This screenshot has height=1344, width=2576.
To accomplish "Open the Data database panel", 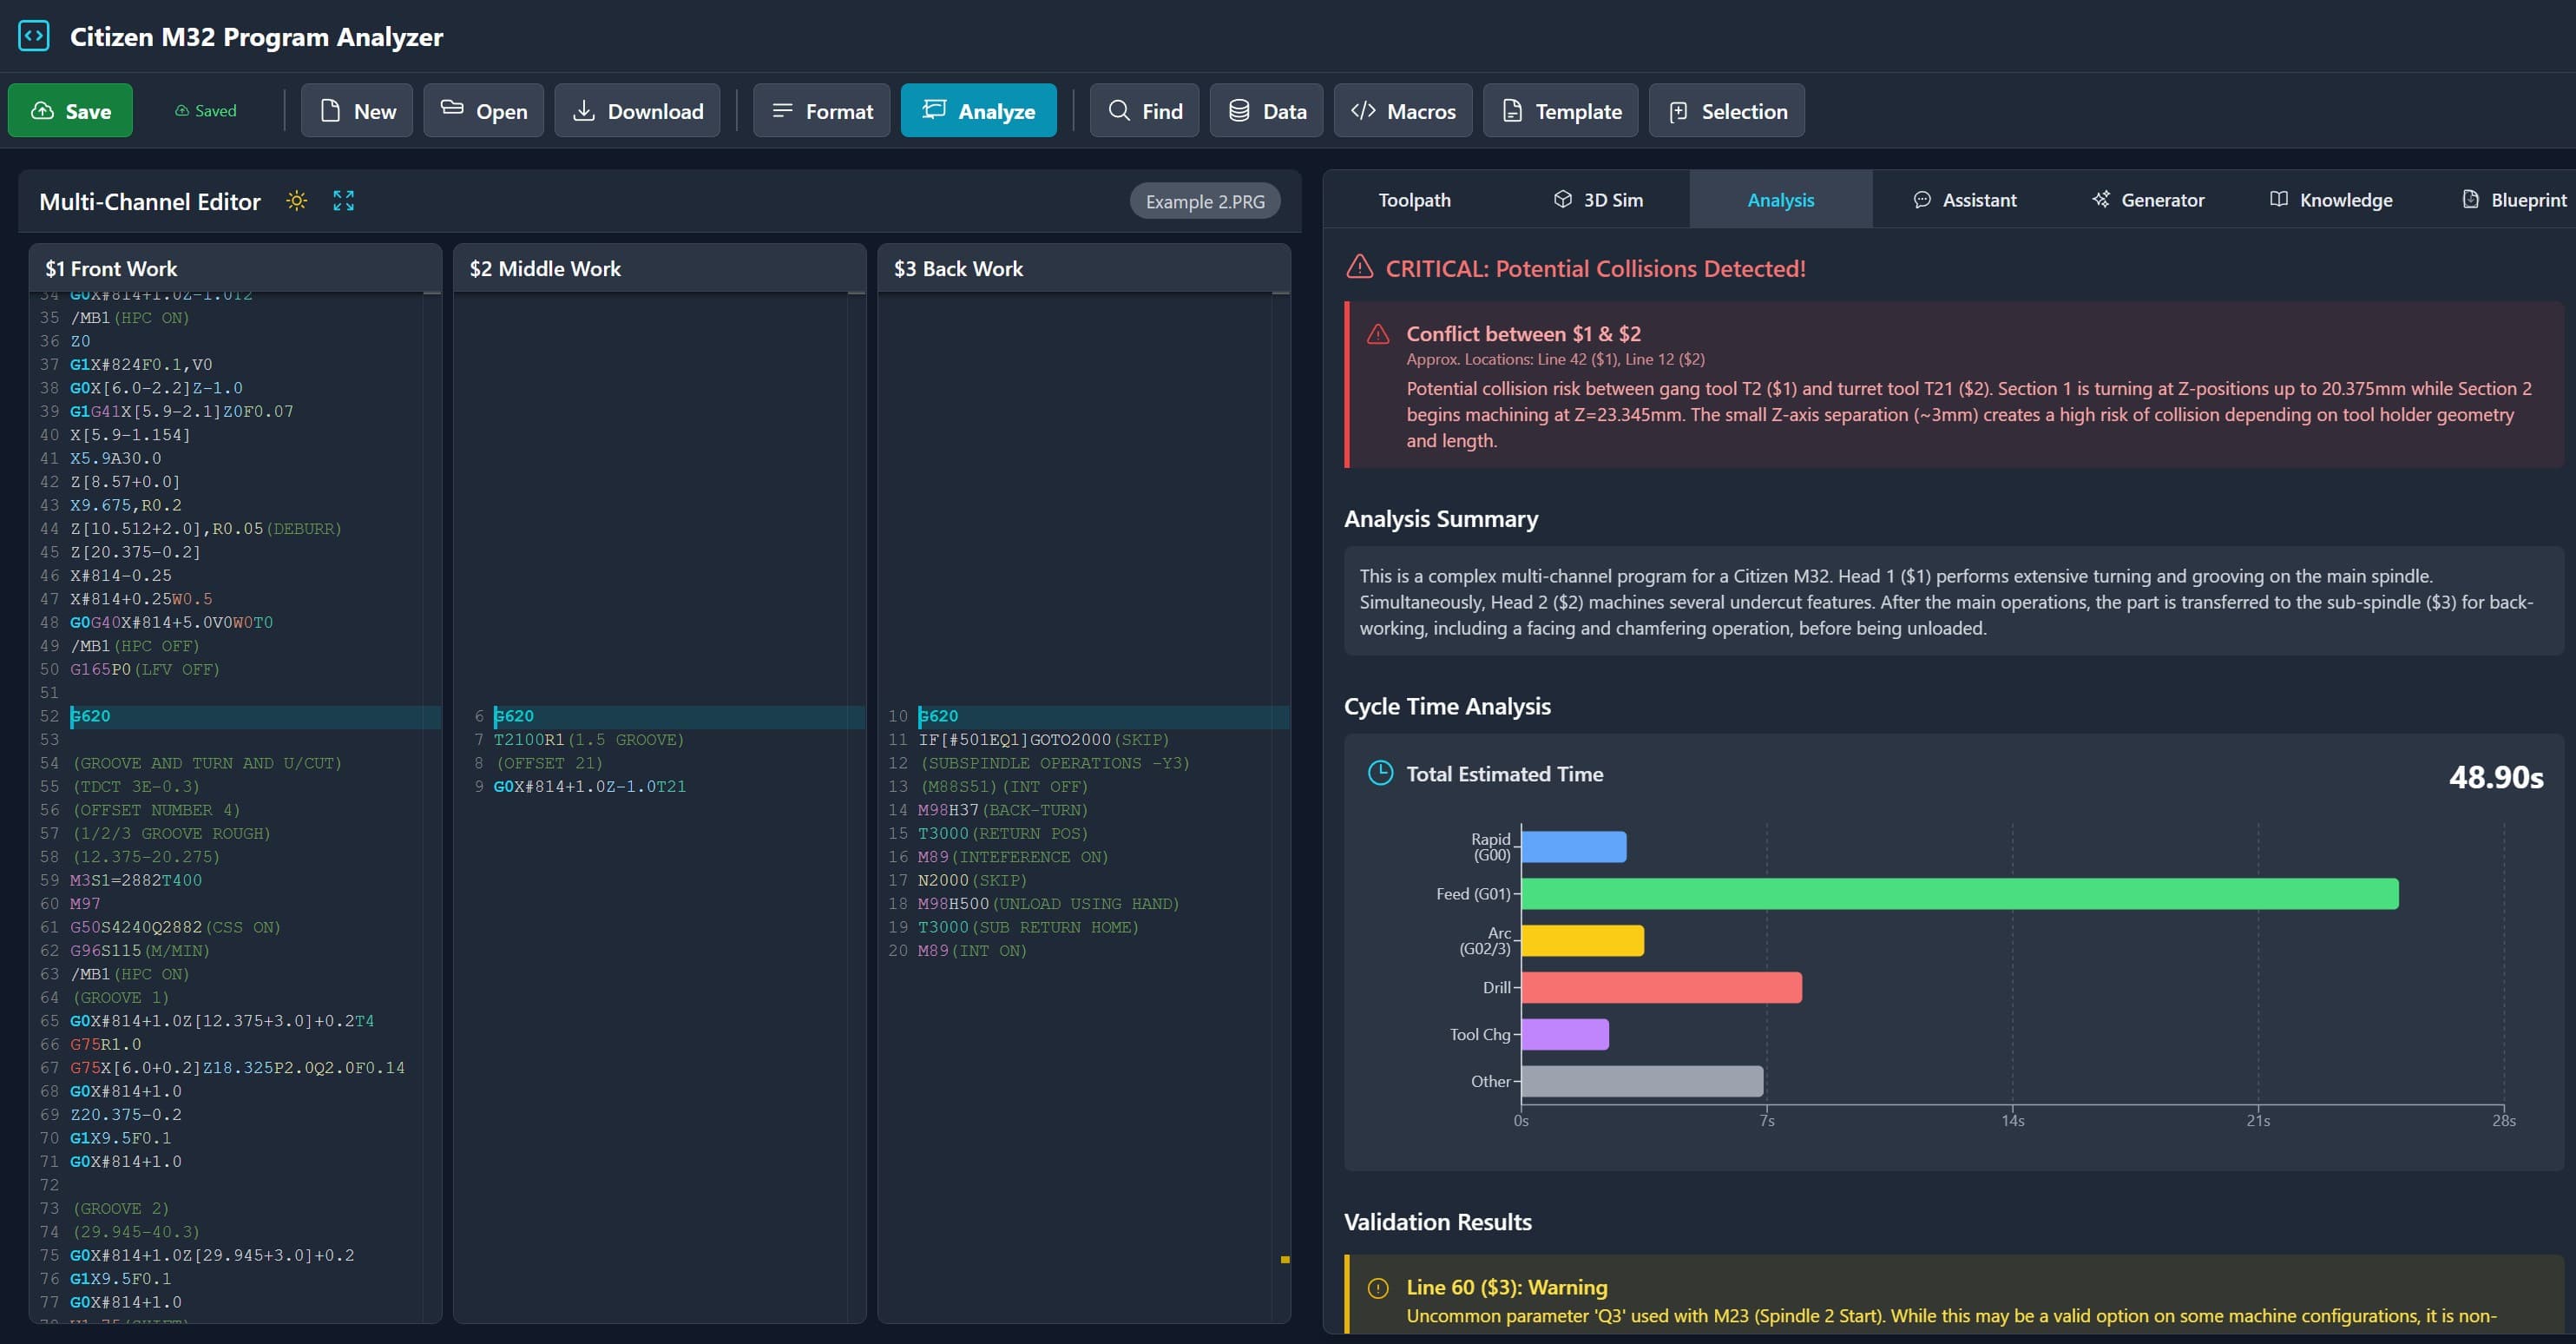I will (1266, 111).
